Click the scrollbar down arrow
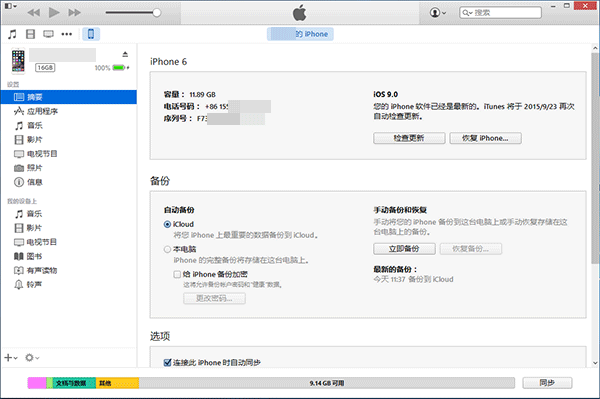600x399 pixels. point(595,363)
